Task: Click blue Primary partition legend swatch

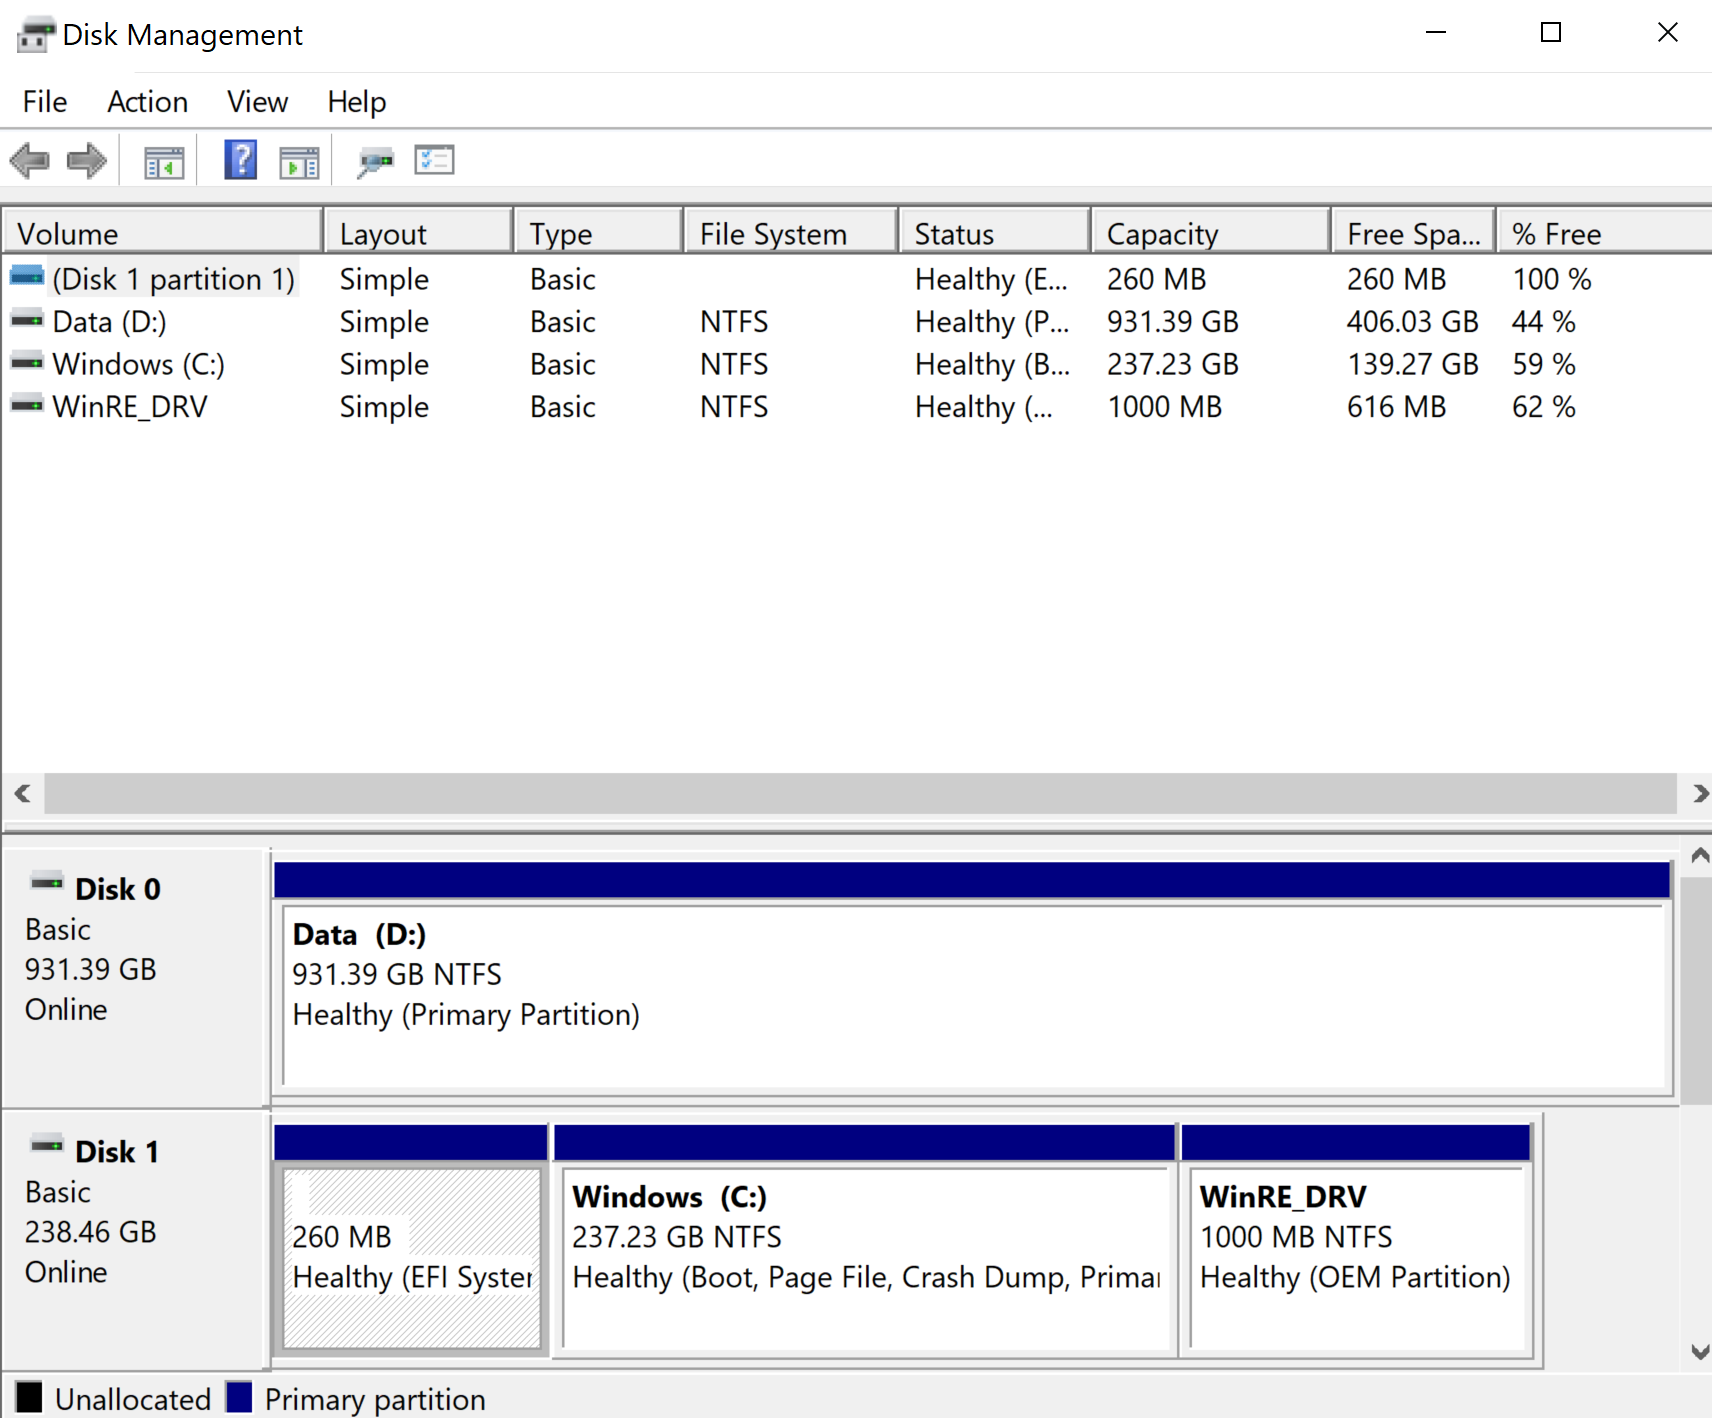Action: 239,1397
